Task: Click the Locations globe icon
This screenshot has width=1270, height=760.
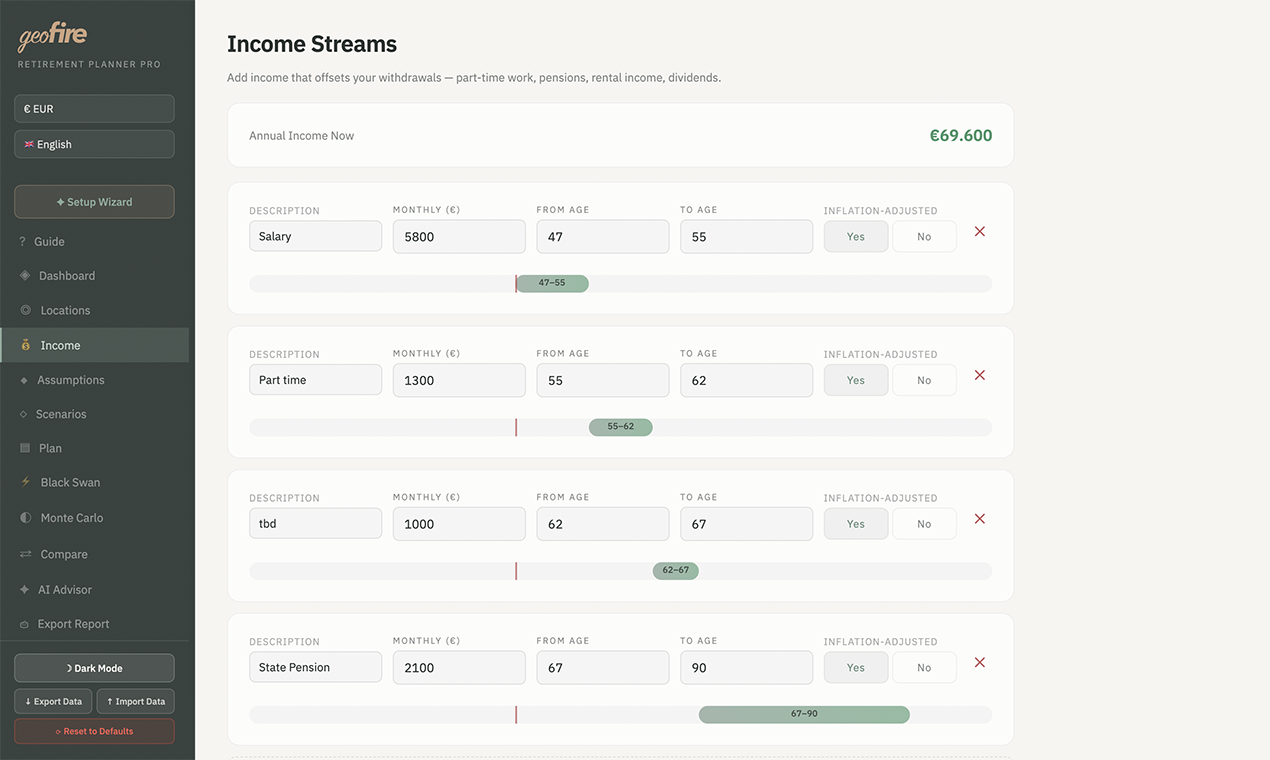Action: point(26,310)
